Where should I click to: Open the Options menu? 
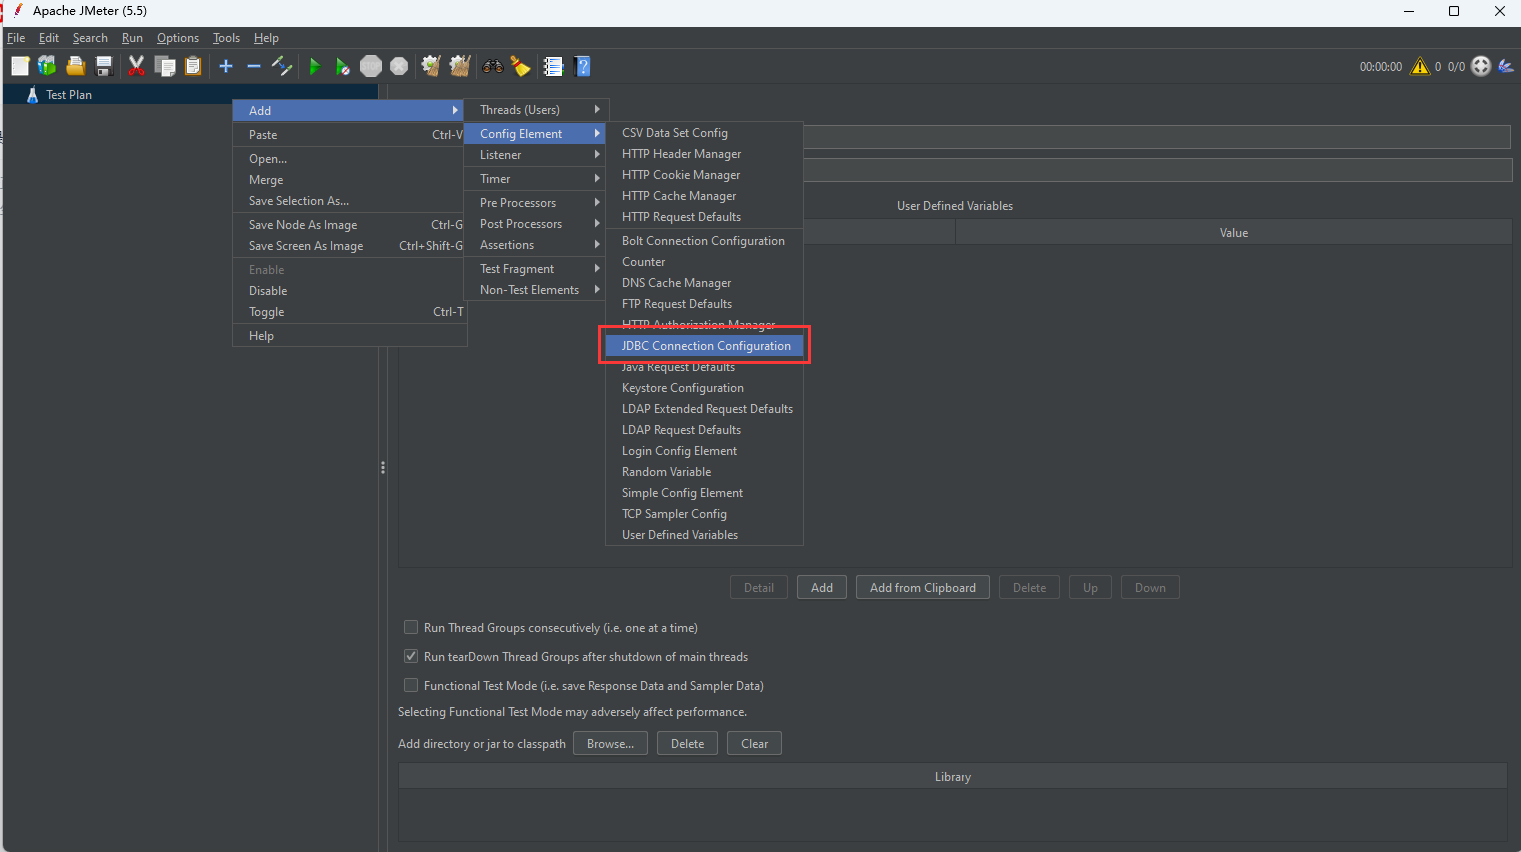178,38
